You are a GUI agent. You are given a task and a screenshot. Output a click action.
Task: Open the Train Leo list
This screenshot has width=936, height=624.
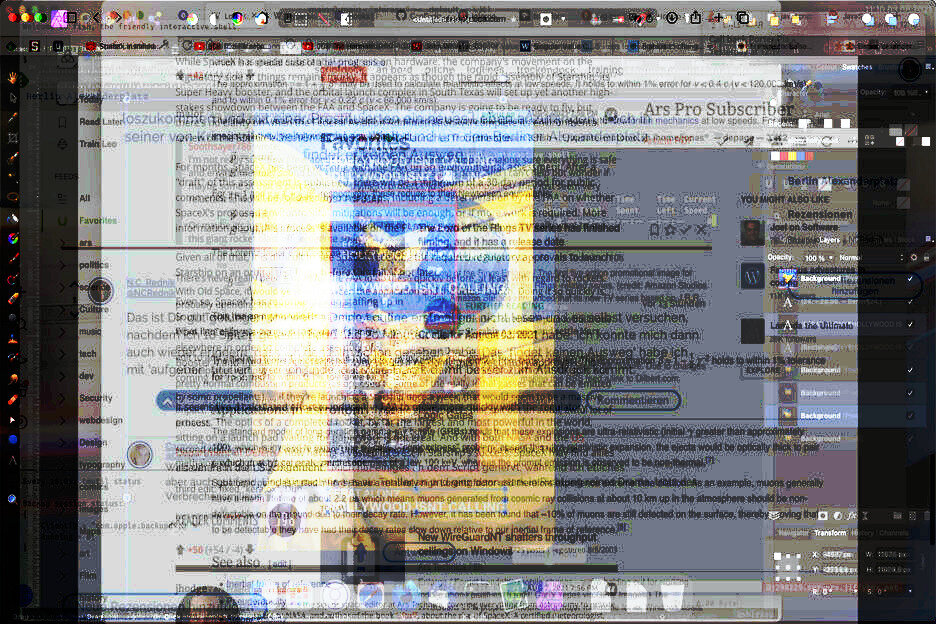[98, 144]
